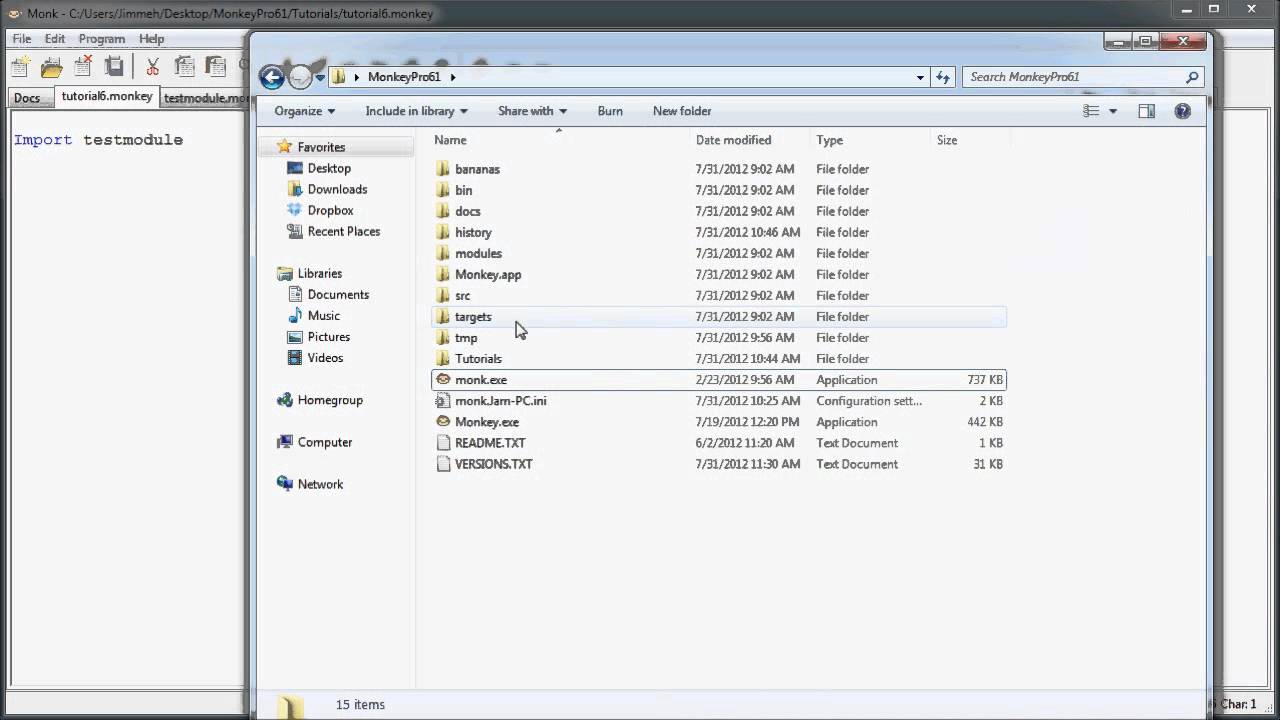The image size is (1280, 720).
Task: Click the Forward arrow in Explorer
Action: [300, 77]
